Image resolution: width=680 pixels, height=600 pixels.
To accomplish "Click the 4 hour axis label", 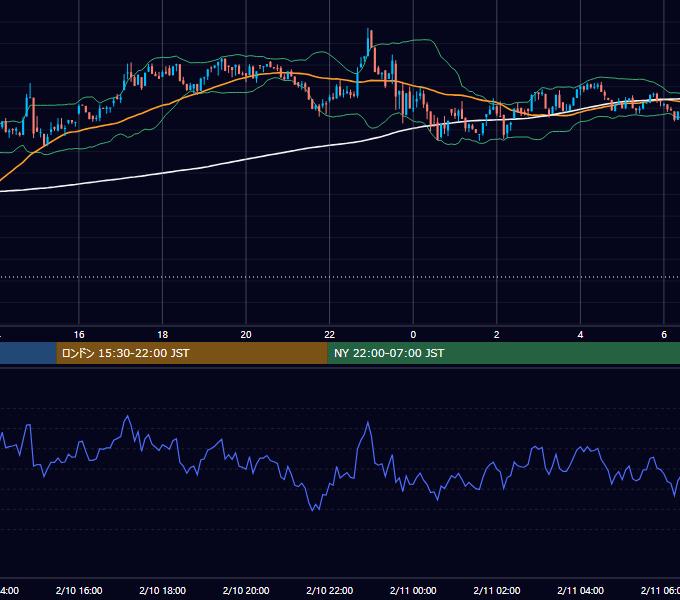I will click(580, 335).
